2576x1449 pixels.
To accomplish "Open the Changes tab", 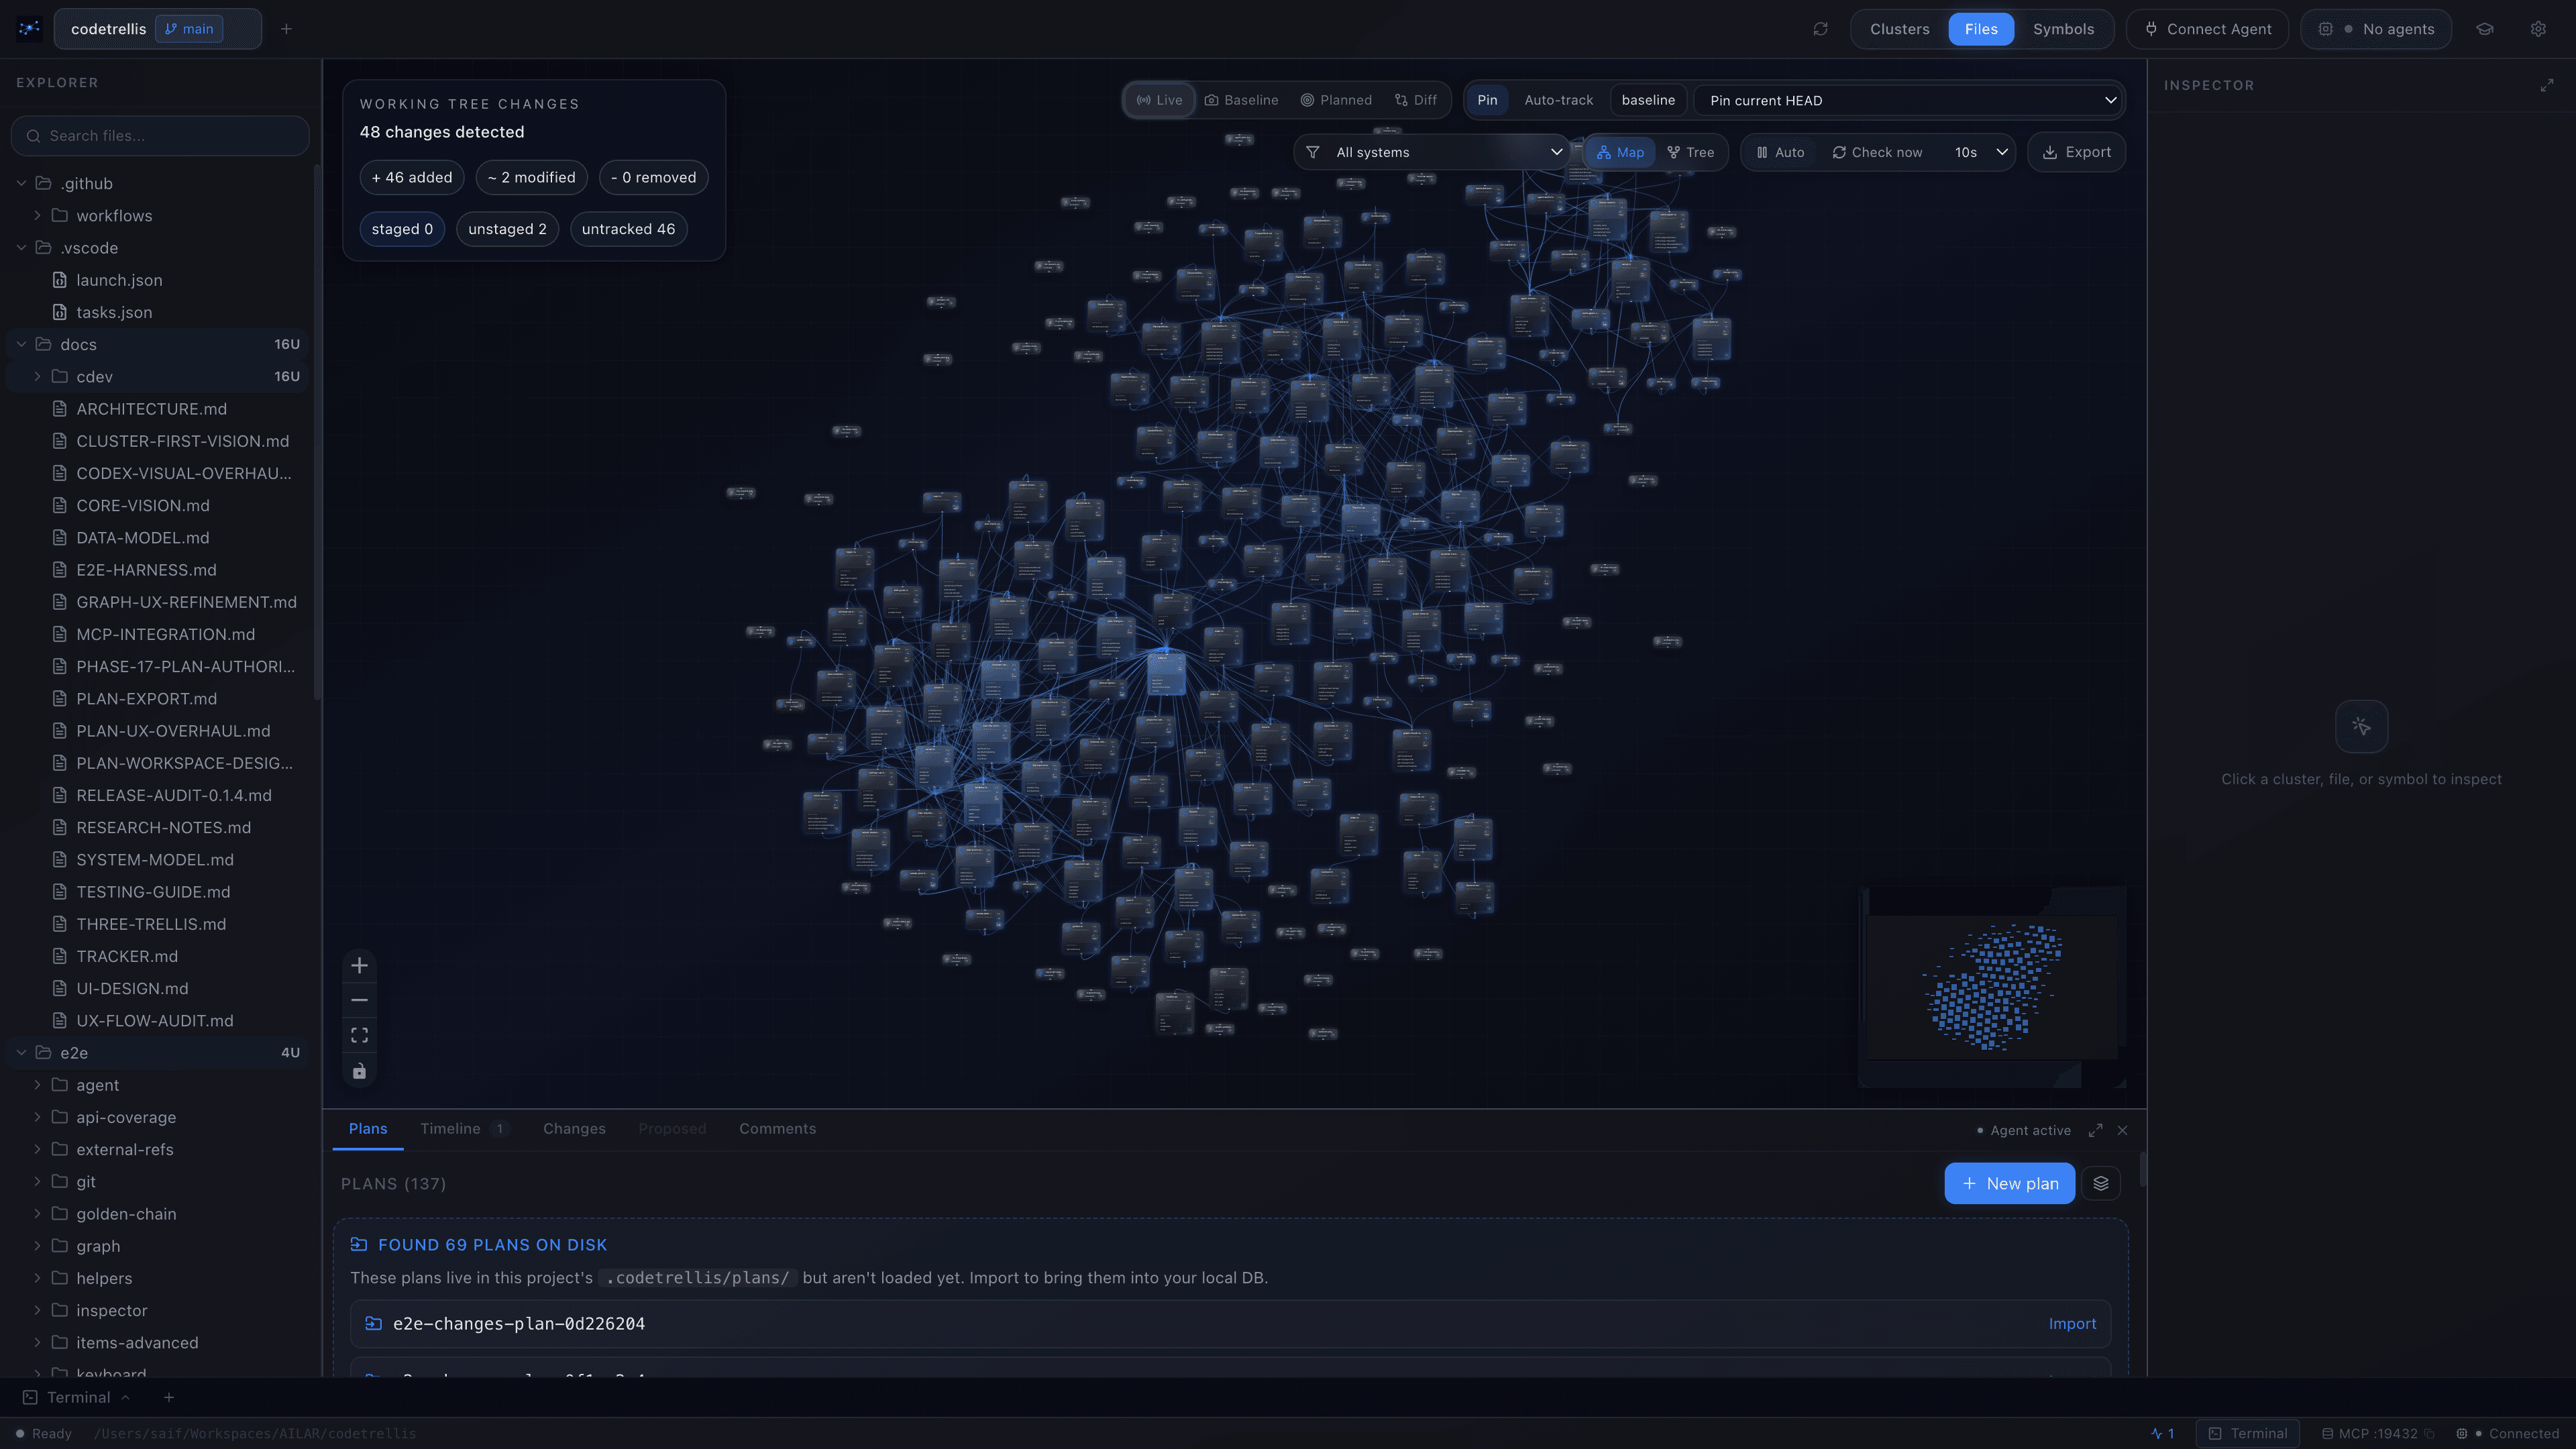I will click(574, 1128).
